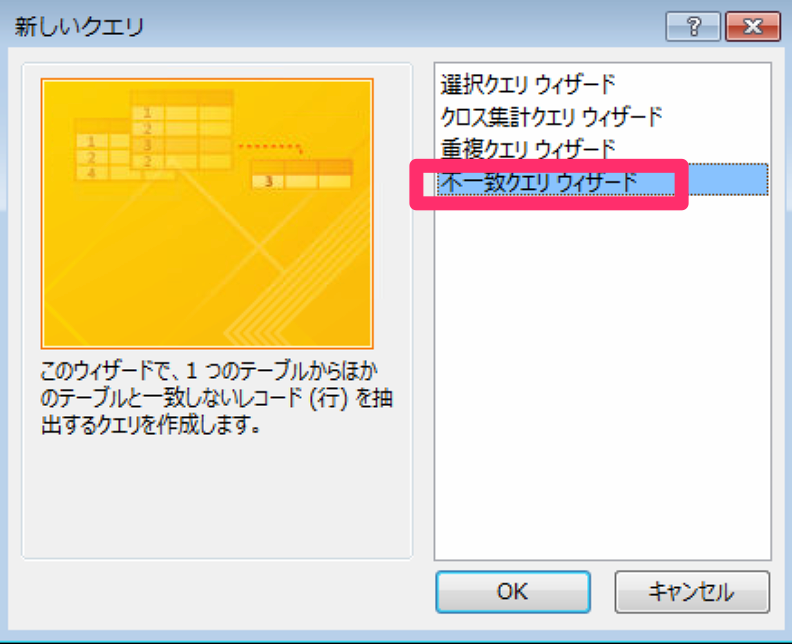The height and width of the screenshot is (644, 792).
Task: Click the 新しいクエリ title bar
Action: 333,26
